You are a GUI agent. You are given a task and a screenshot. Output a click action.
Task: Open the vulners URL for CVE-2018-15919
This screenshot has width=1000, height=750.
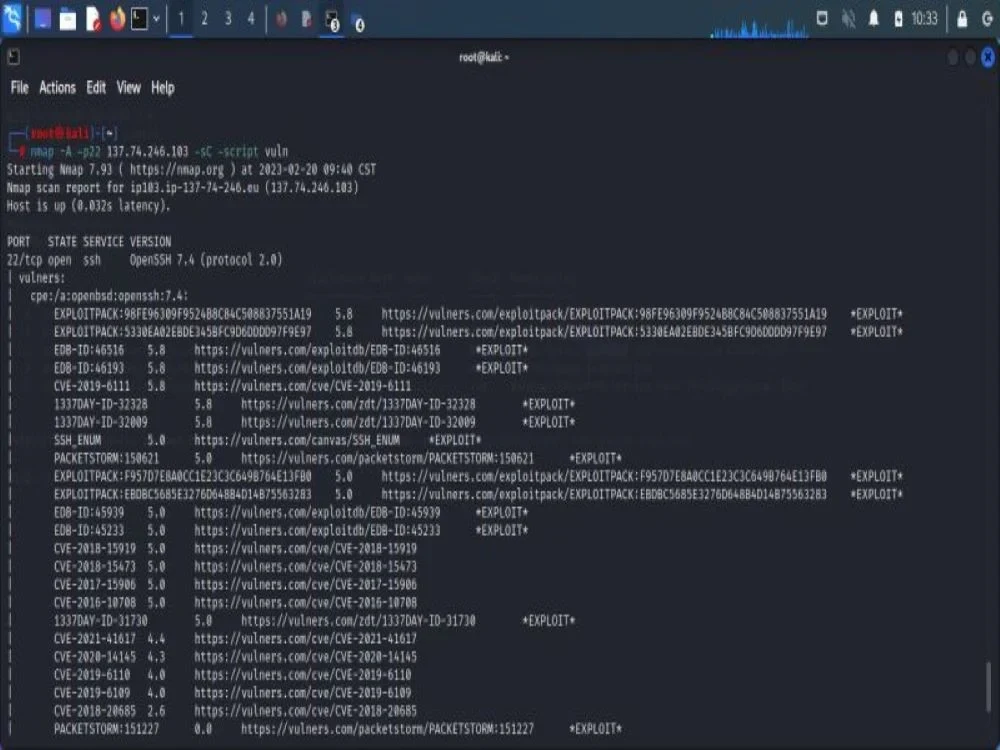305,548
